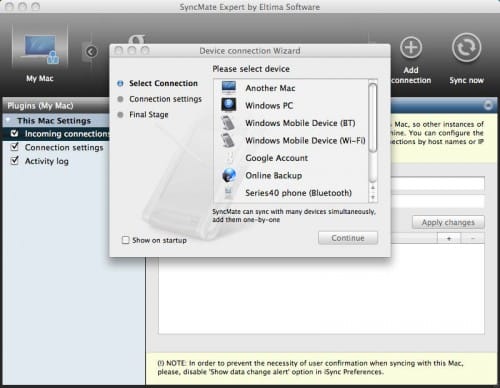Select 'Series40 phone (Bluetooth)' entry text
The height and width of the screenshot is (388, 500).
(298, 193)
